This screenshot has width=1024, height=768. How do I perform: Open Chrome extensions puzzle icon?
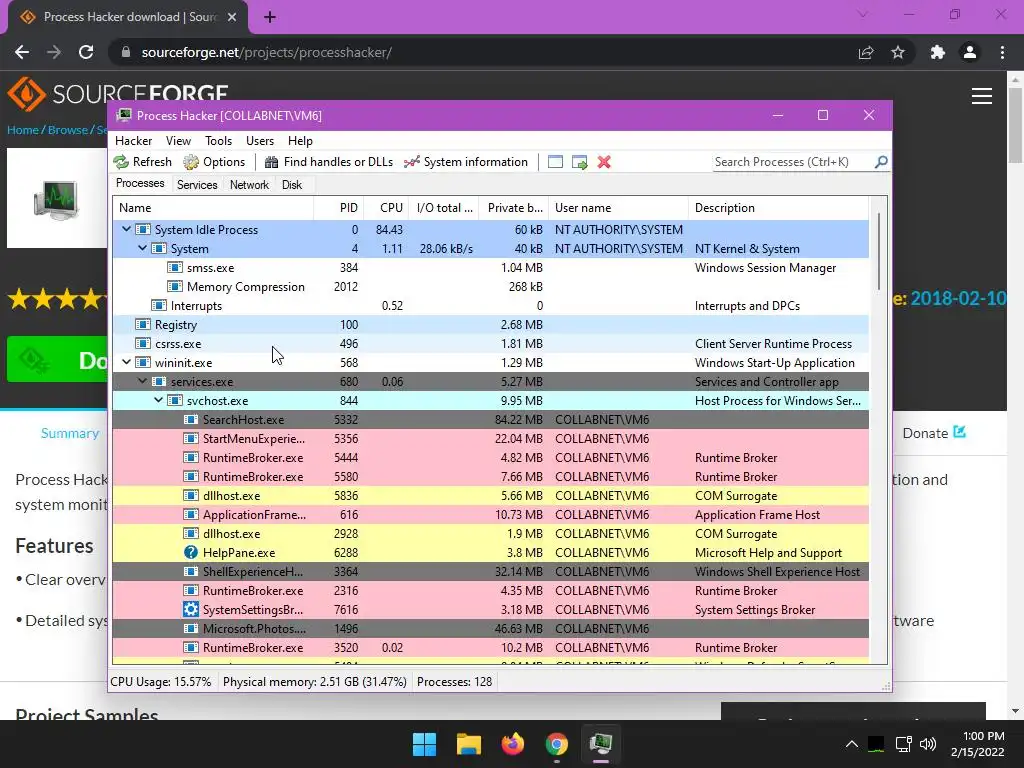(x=937, y=52)
